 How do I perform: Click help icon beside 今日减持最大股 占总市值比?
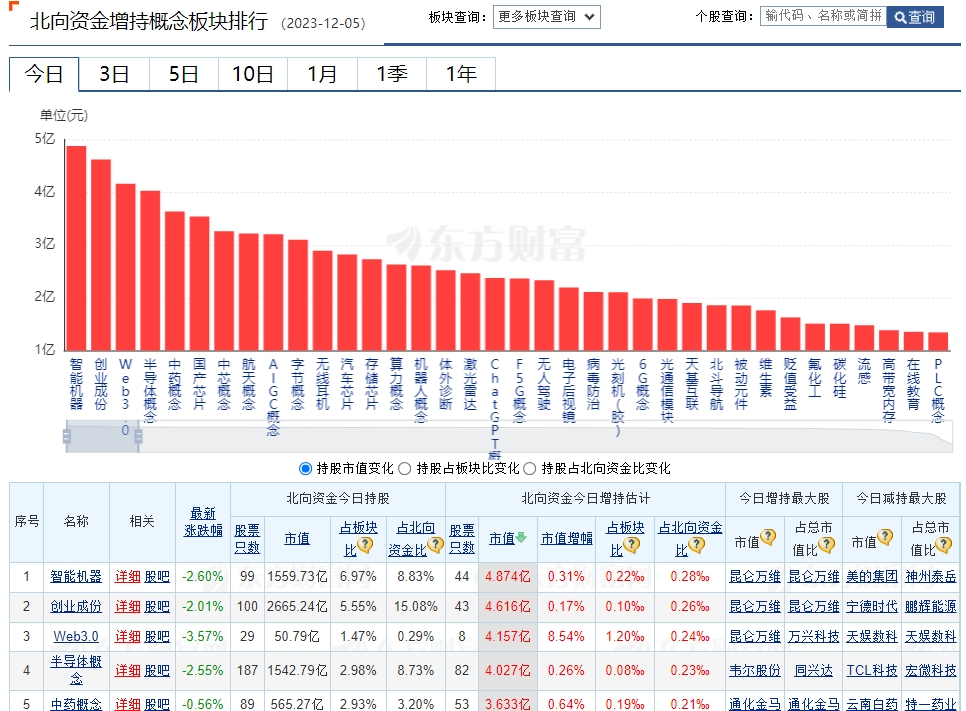(945, 546)
